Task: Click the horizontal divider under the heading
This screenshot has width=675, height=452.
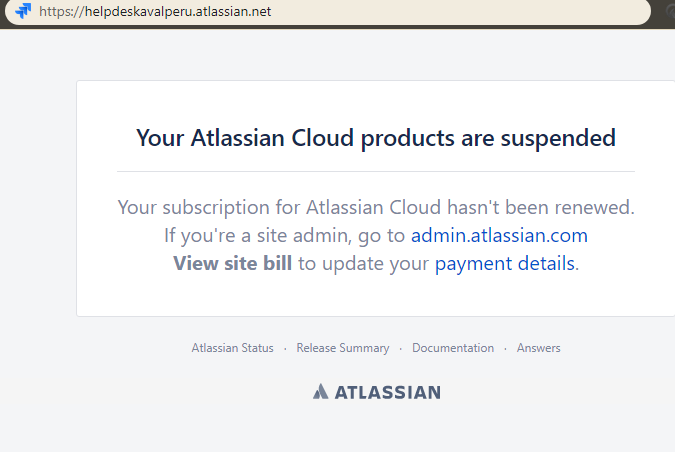Action: point(376,171)
